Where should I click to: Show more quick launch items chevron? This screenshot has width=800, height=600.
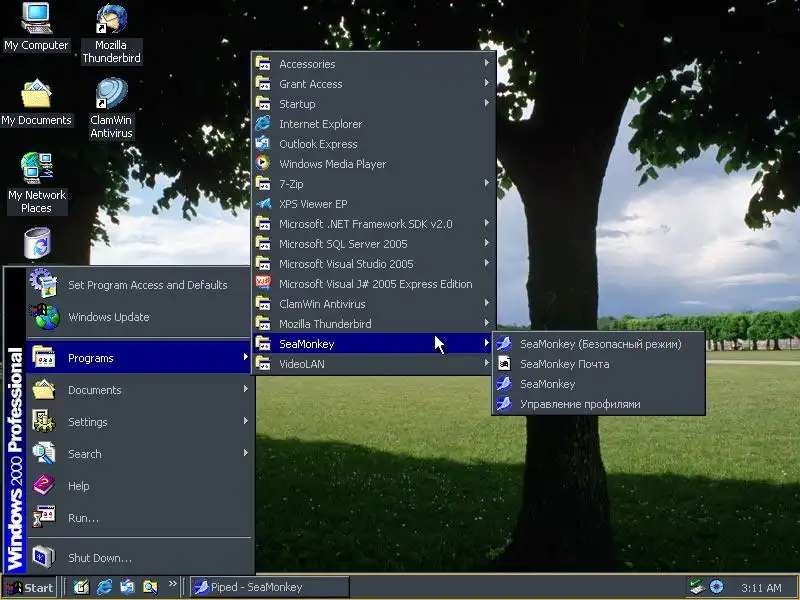(172, 583)
